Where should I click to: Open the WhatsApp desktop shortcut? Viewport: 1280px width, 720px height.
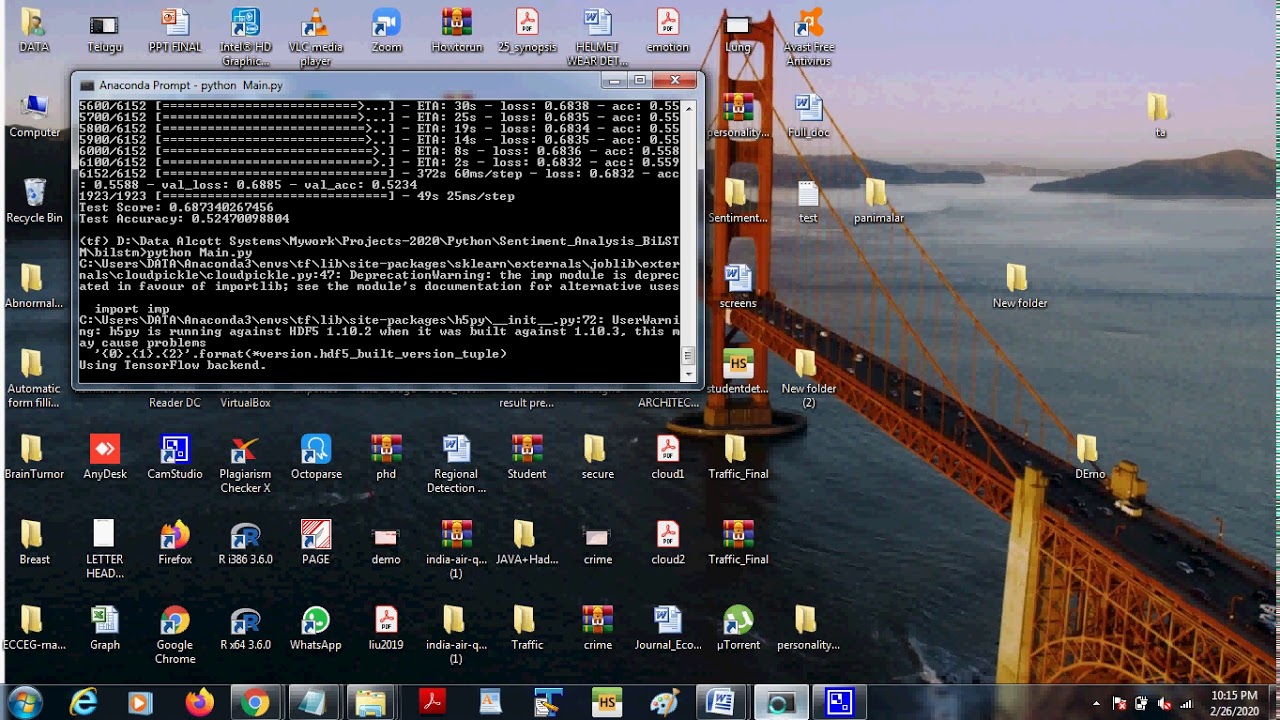point(316,629)
